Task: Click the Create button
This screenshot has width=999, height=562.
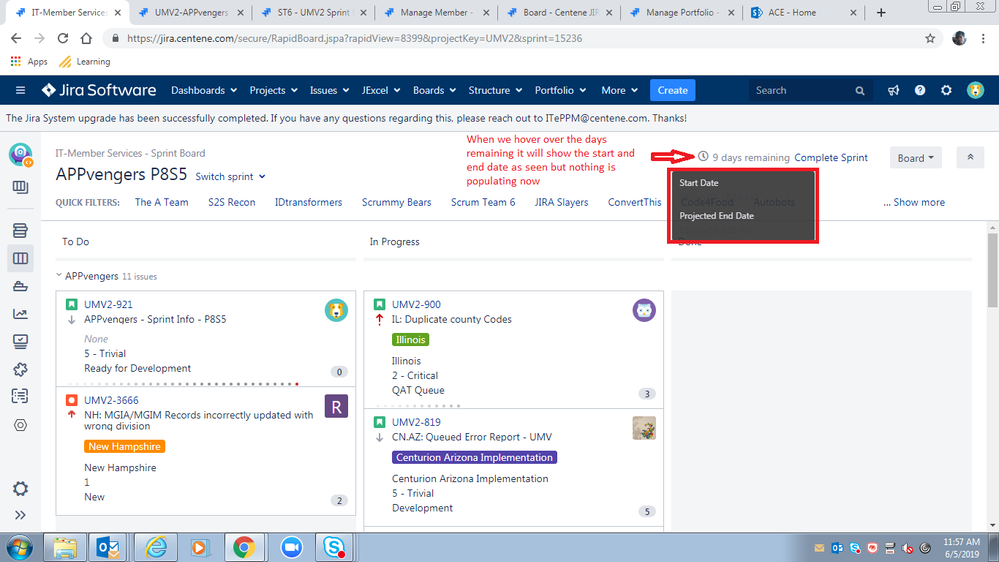Action: pos(672,90)
